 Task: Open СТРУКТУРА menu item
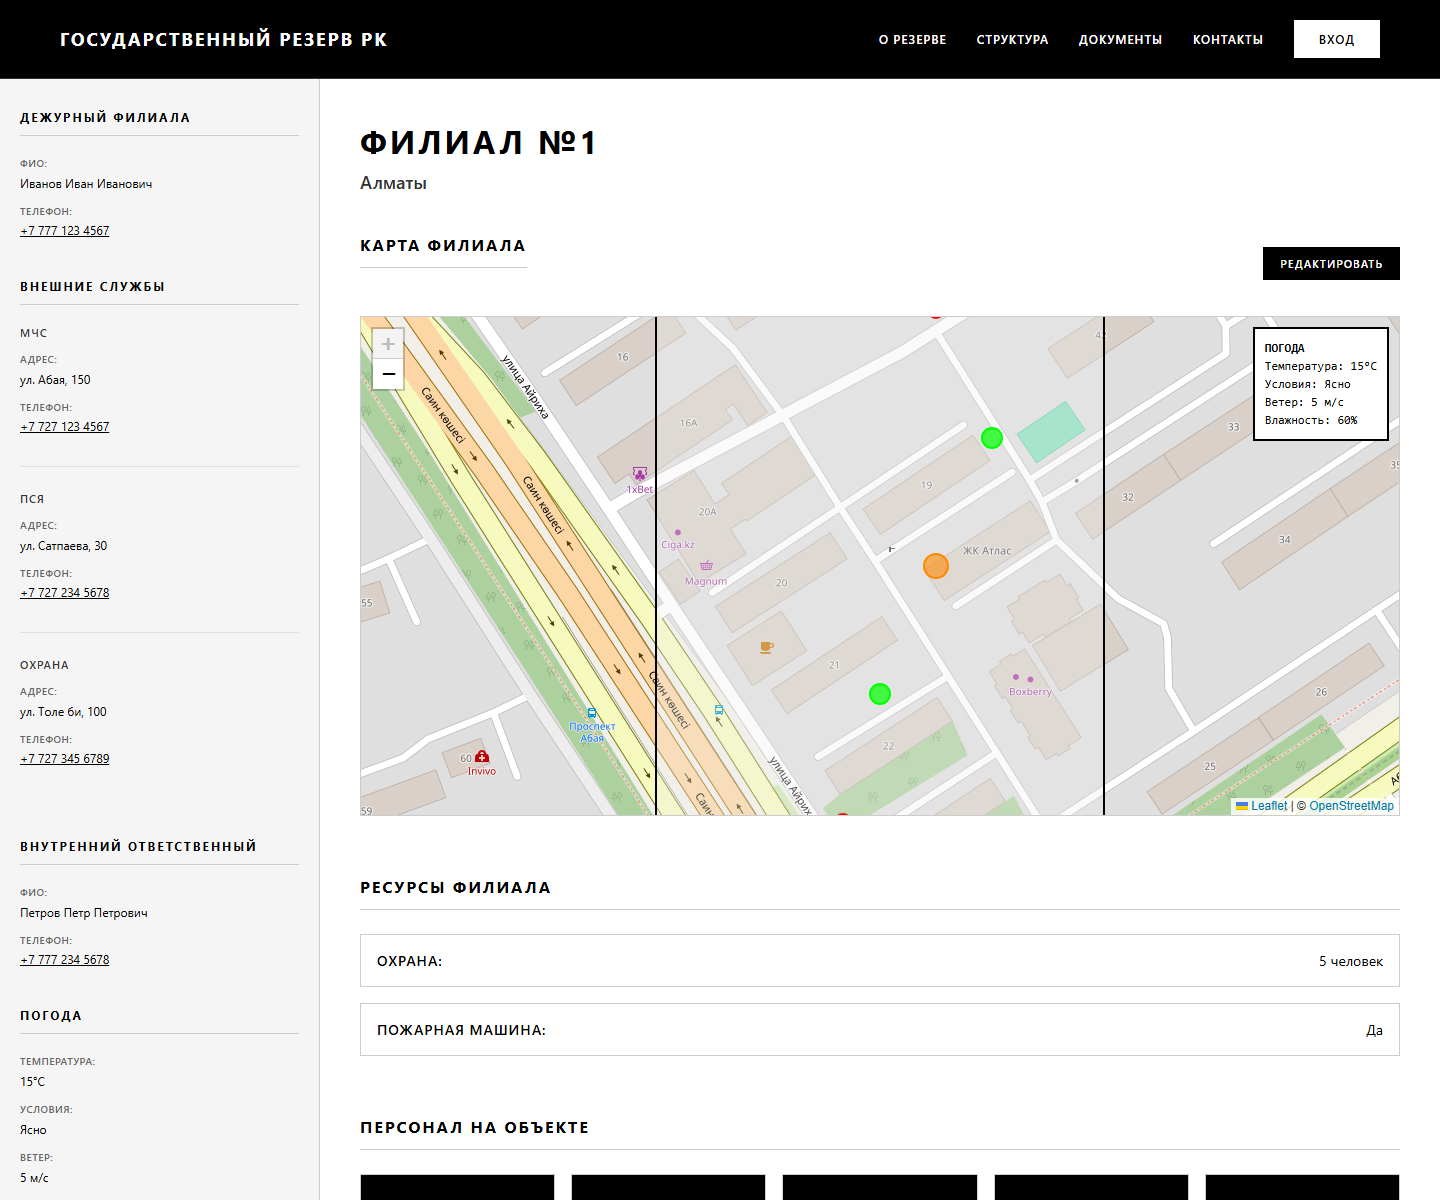click(x=1012, y=40)
